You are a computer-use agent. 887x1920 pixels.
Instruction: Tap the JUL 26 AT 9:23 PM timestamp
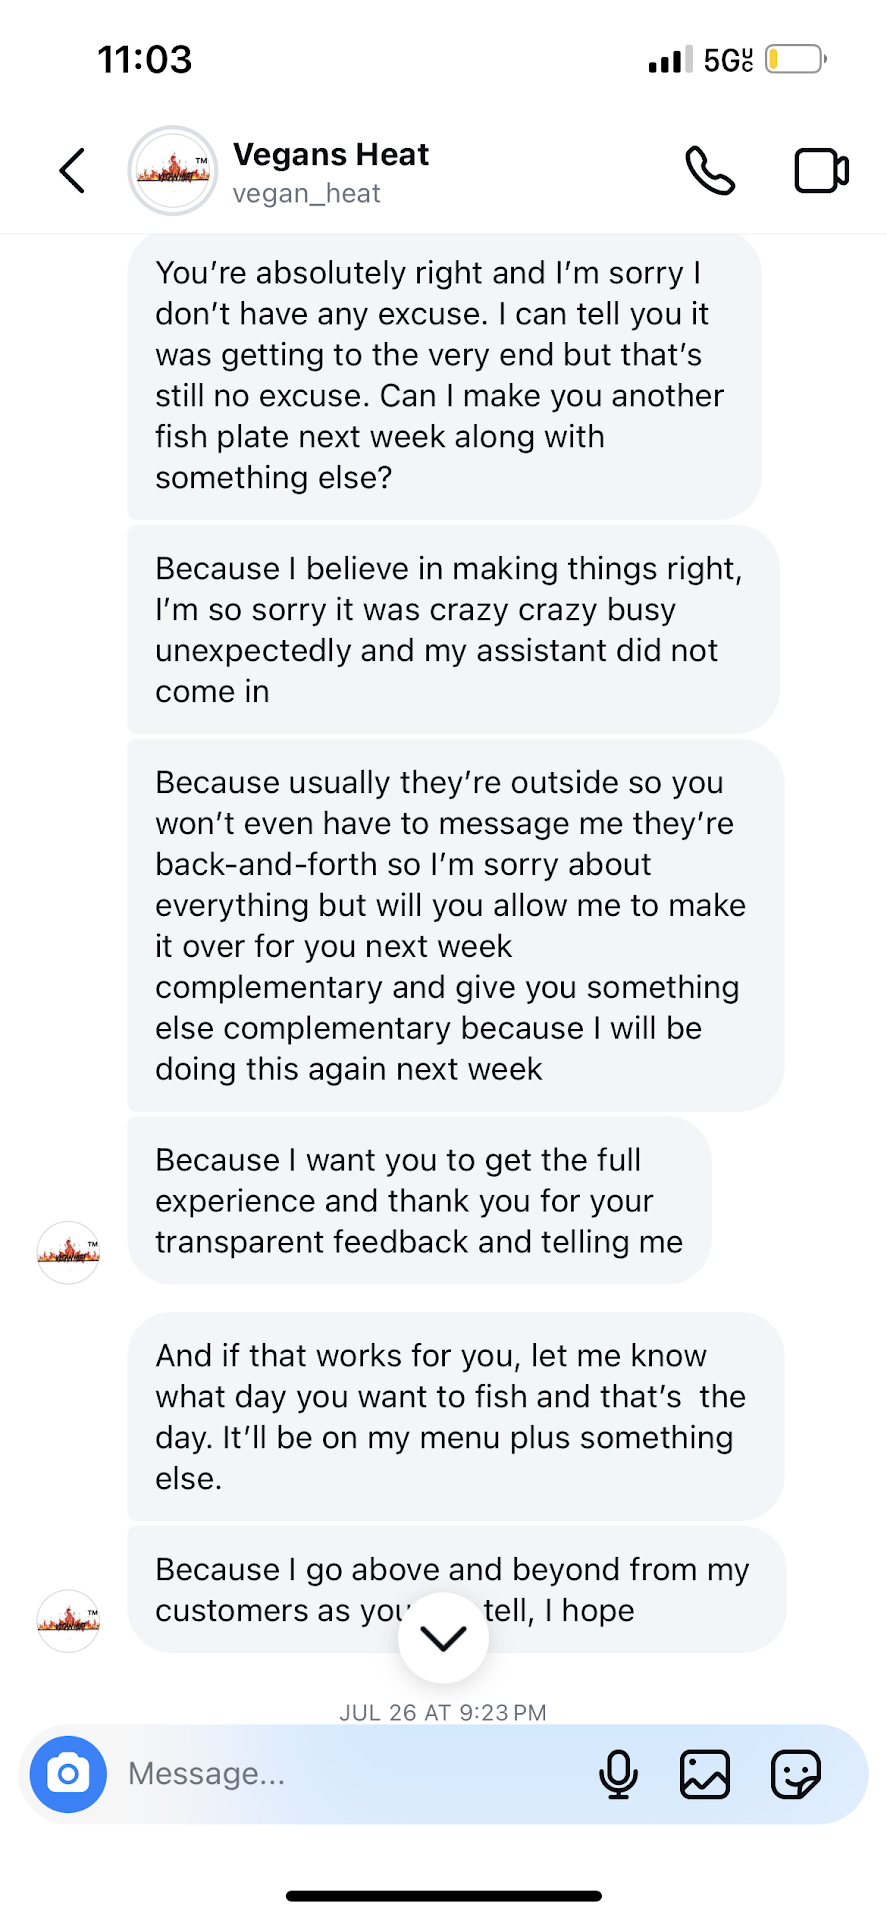tap(443, 1712)
